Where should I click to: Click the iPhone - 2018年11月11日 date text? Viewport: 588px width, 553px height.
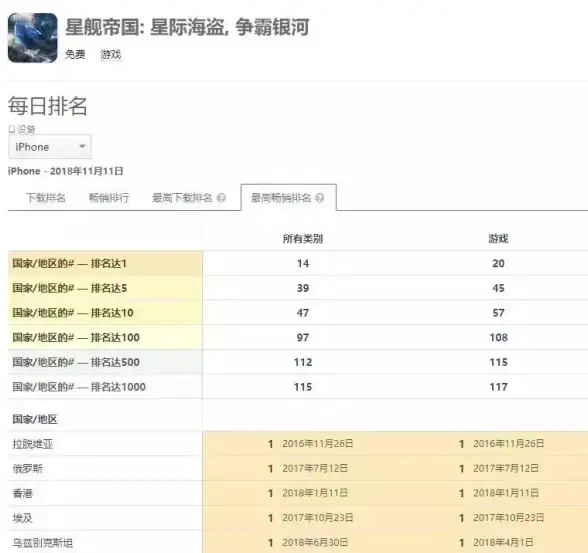tap(66, 171)
